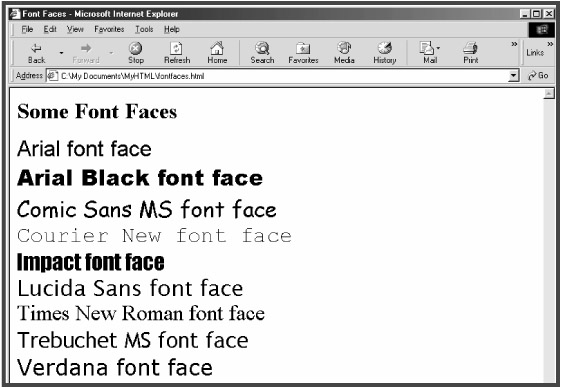Open the Tools menu

tap(144, 29)
